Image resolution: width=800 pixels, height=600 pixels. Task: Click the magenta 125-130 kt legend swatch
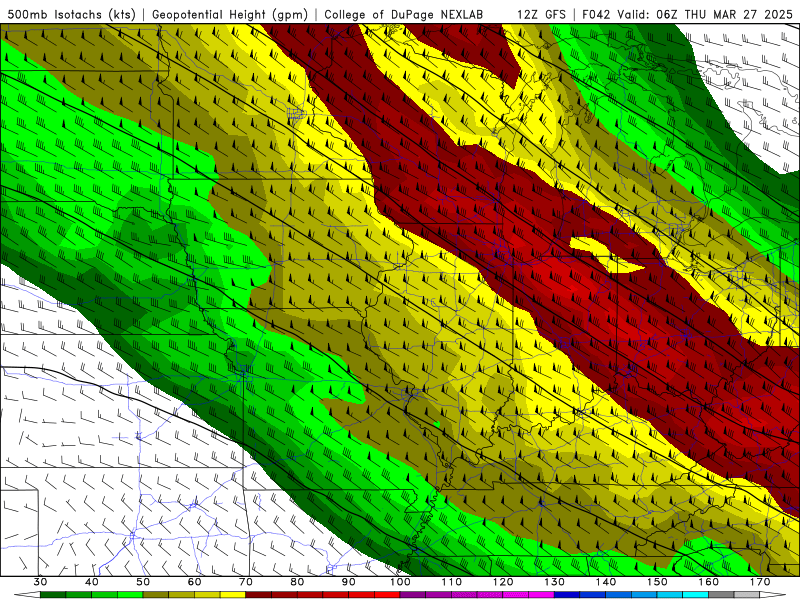click(x=541, y=595)
